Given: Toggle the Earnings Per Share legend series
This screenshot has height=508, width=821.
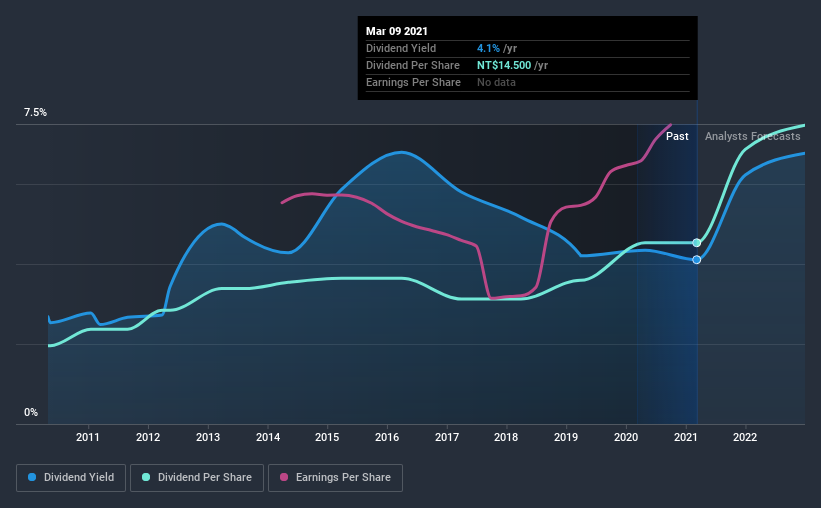Looking at the screenshot, I should pyautogui.click(x=335, y=478).
